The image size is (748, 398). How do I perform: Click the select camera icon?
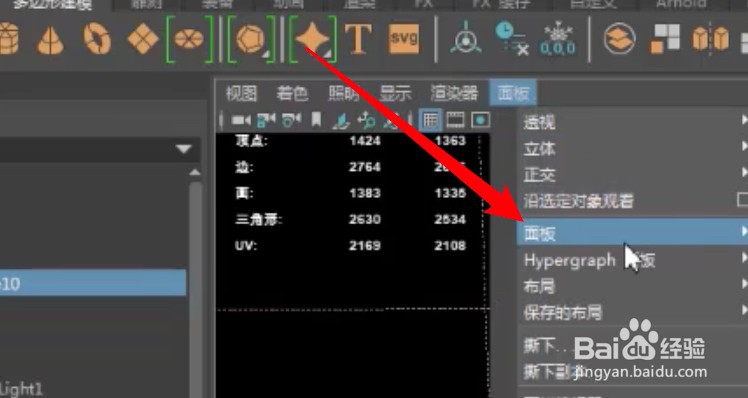click(x=241, y=120)
